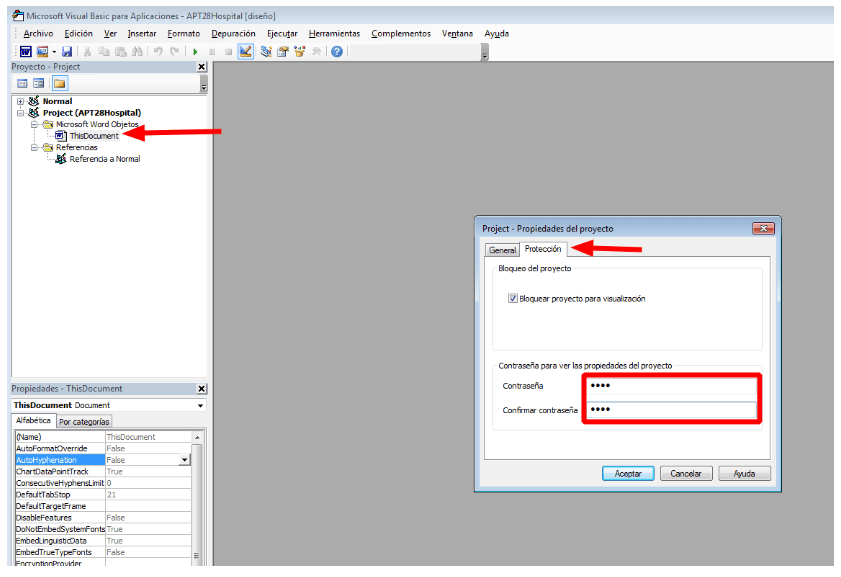Open Object Browser toolbar icon
This screenshot has width=841, height=577.
pos(299,51)
